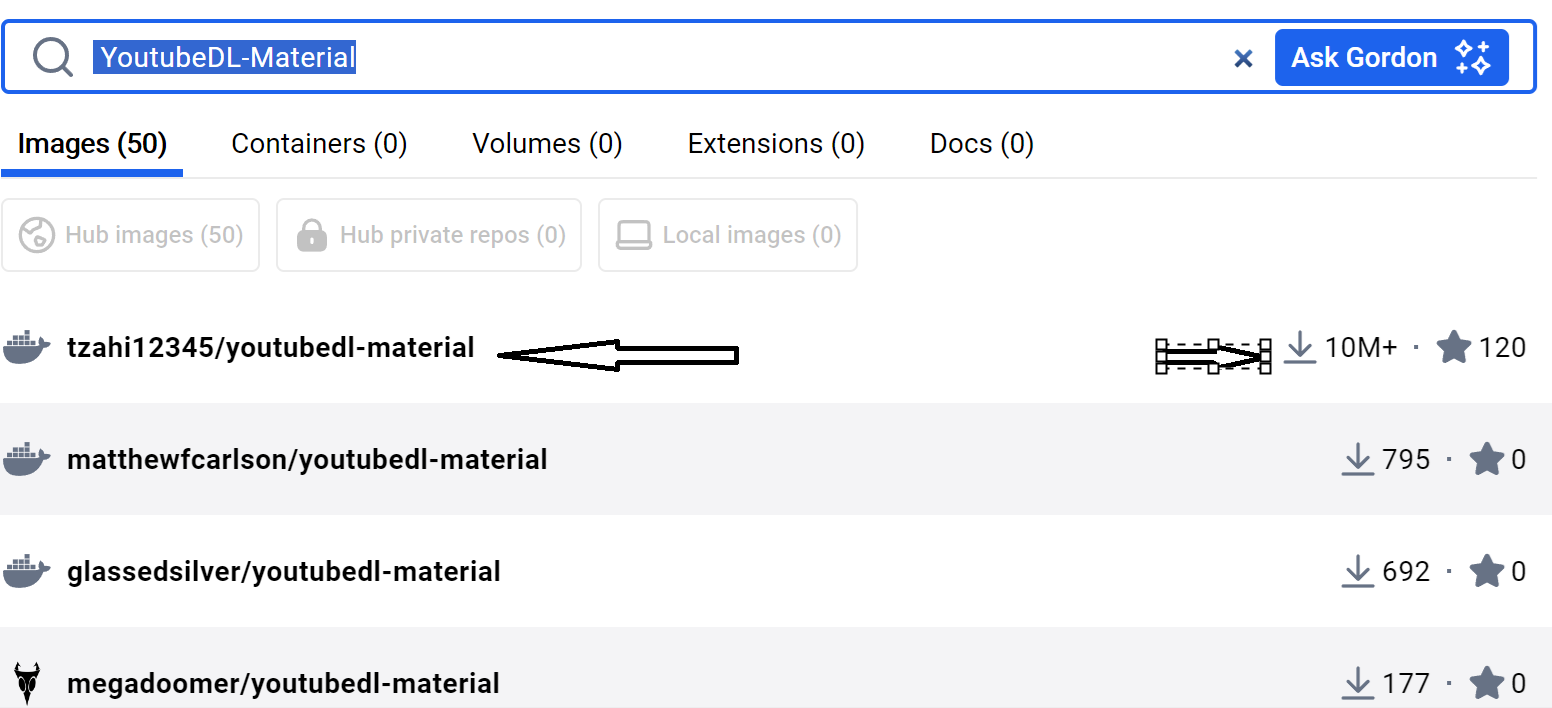
Task: Toggle the Local images (0) filter
Action: click(727, 235)
